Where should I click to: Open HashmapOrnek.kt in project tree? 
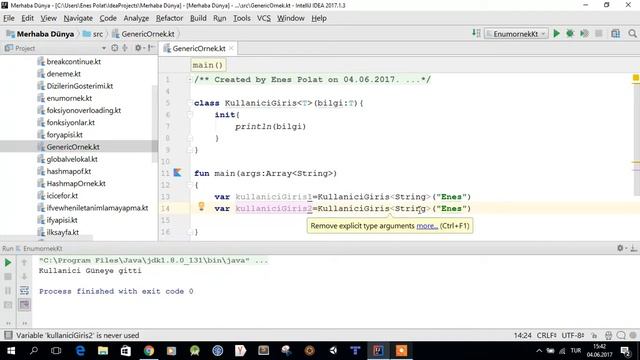pos(76,183)
